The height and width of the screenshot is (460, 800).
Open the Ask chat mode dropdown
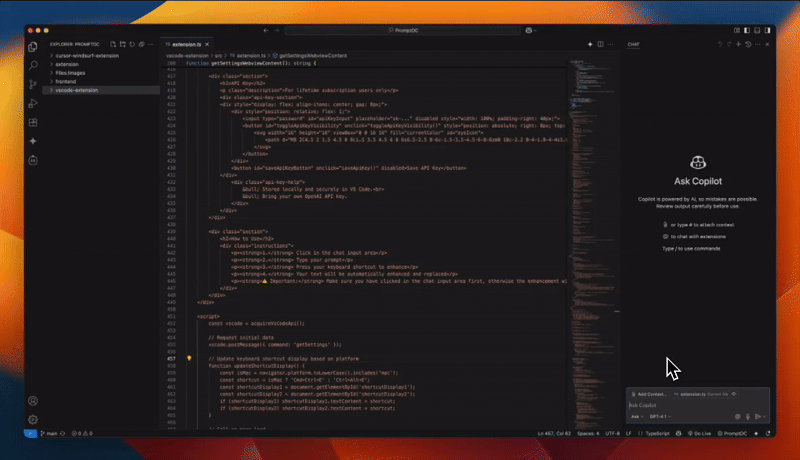637,417
